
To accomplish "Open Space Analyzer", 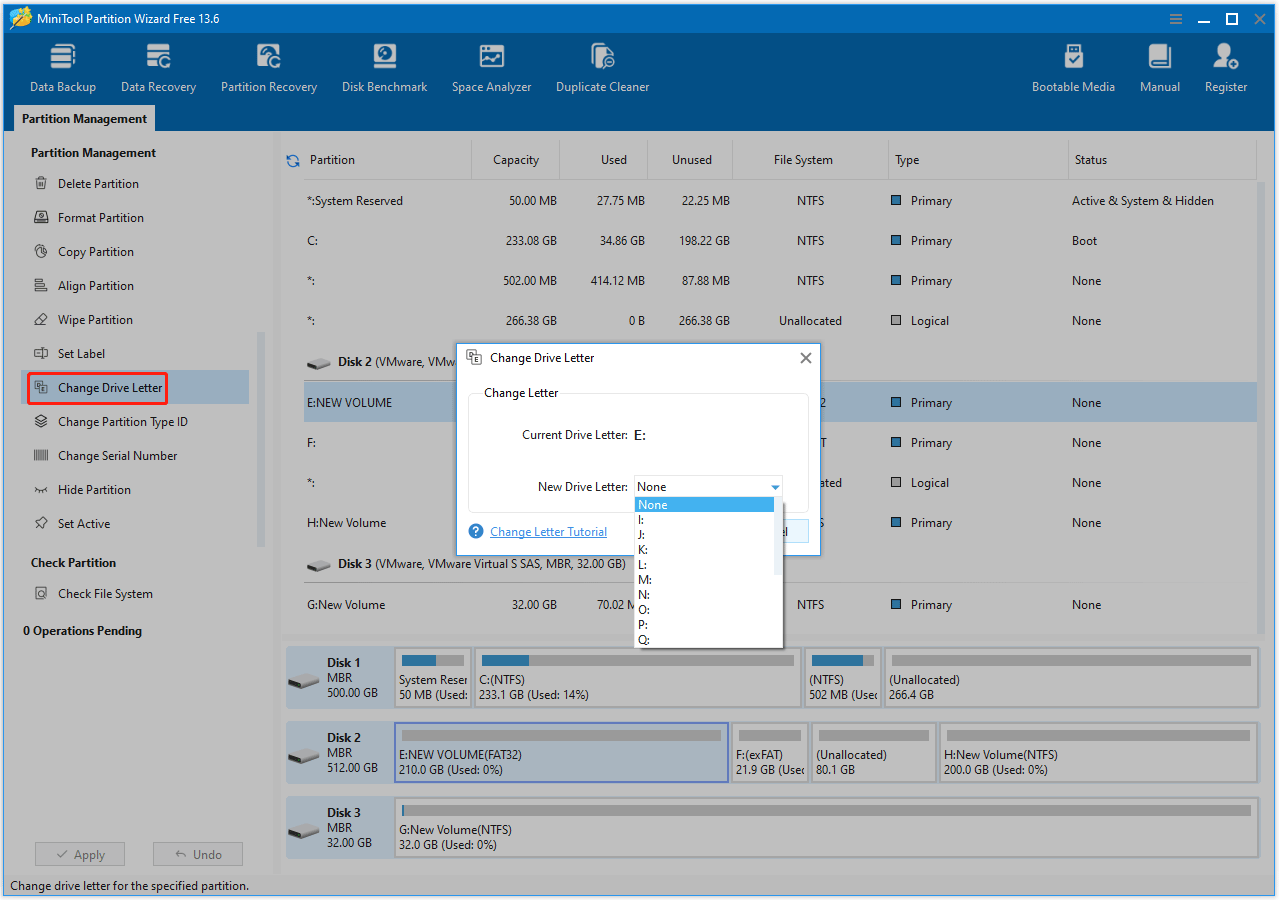I will pyautogui.click(x=491, y=68).
